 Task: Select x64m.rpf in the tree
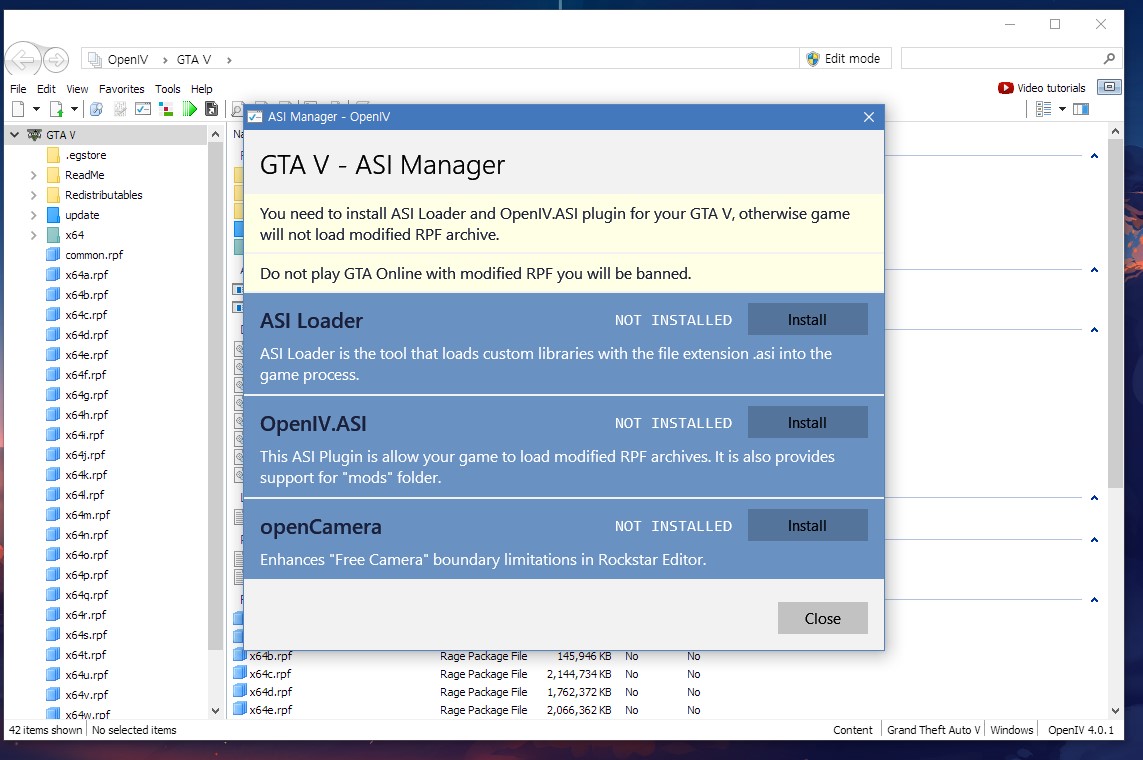point(87,514)
